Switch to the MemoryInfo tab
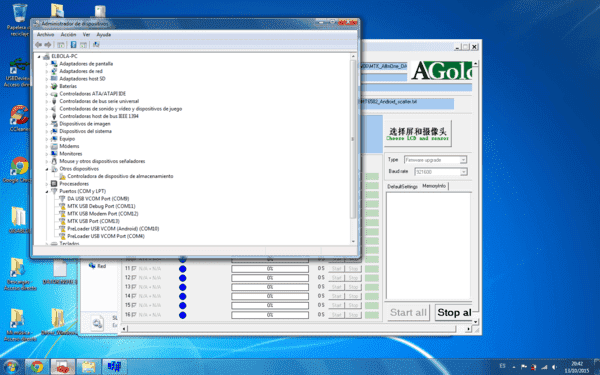Screen dimensions: 600x375 click(x=434, y=186)
